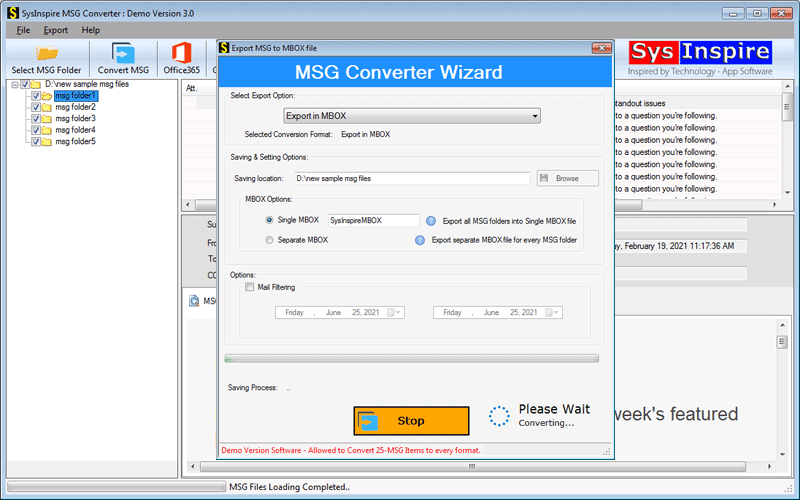The width and height of the screenshot is (800, 500).
Task: Close the Export MSG to MBOX dialog
Action: 602,48
